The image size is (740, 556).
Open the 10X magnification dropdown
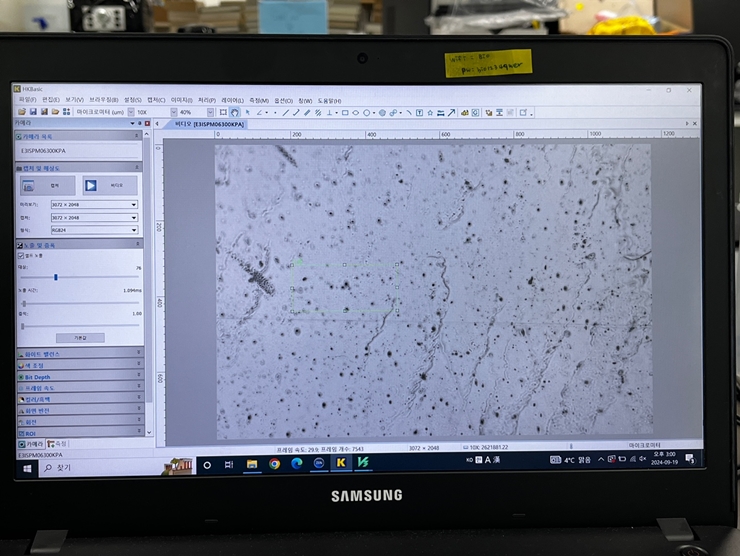coord(151,112)
